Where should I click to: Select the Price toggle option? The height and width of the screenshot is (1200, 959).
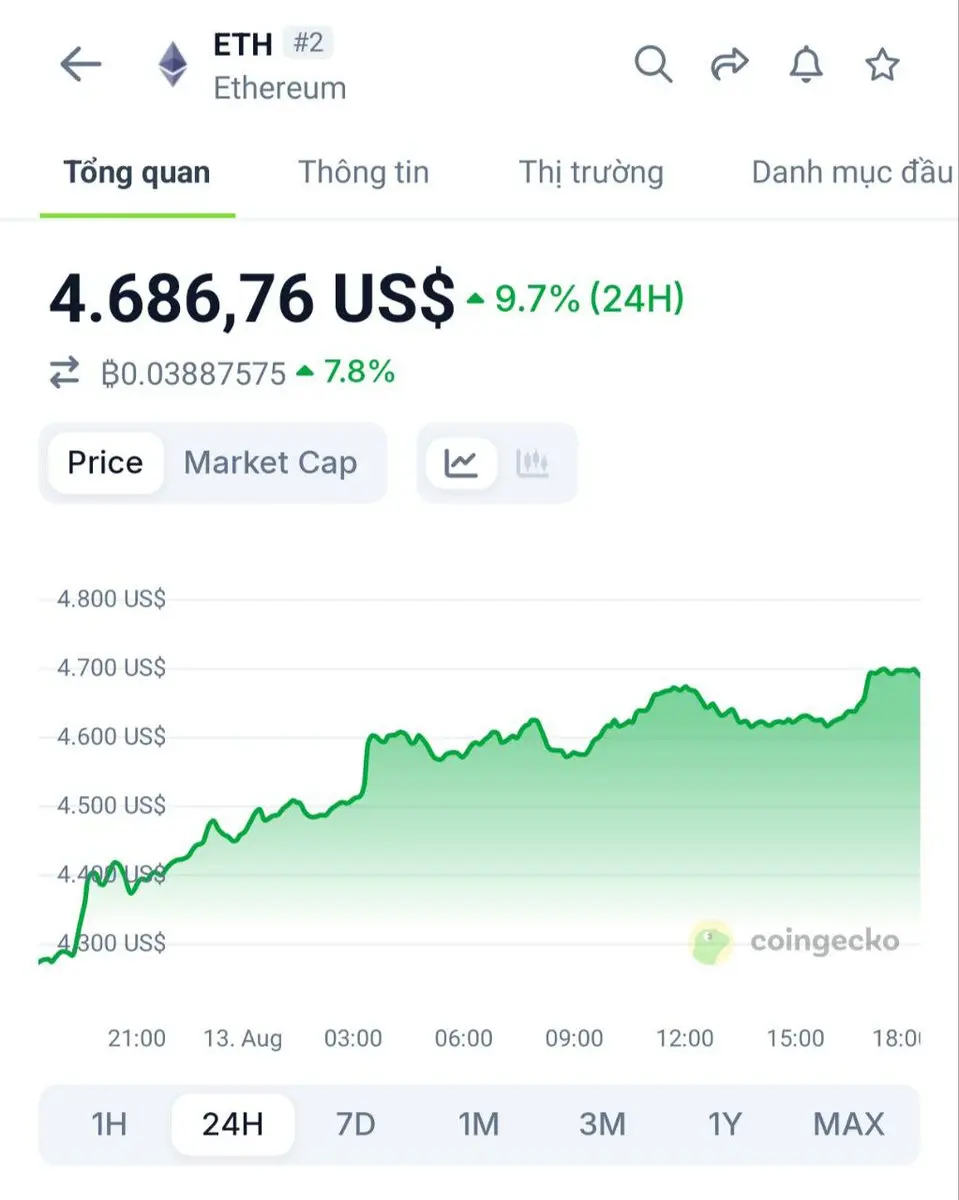[x=105, y=463]
